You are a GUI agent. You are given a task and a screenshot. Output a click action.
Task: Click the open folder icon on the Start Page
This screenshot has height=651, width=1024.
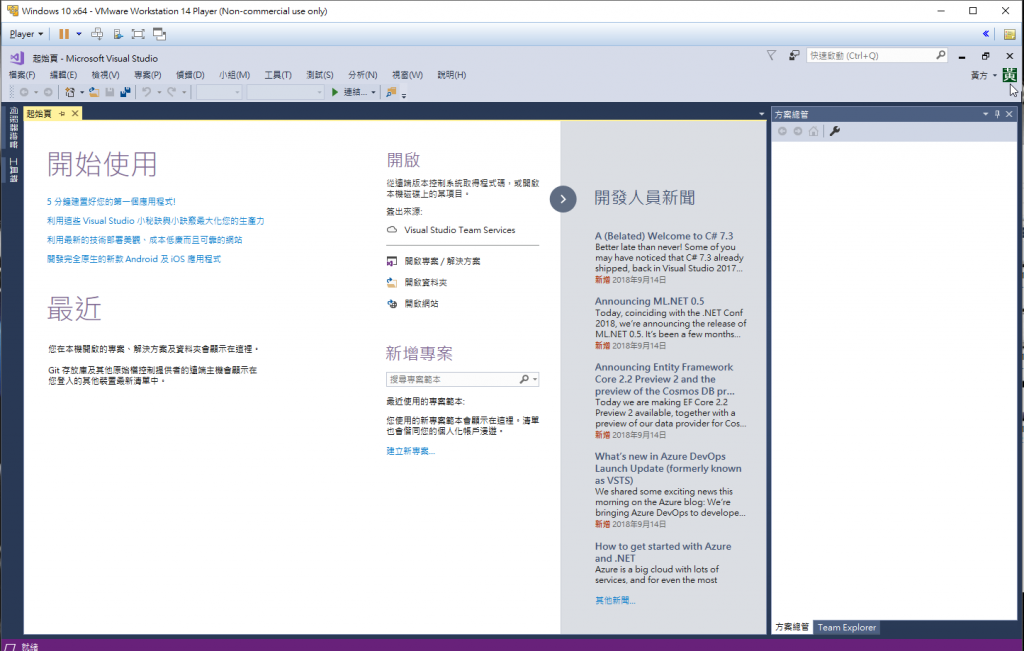(392, 283)
